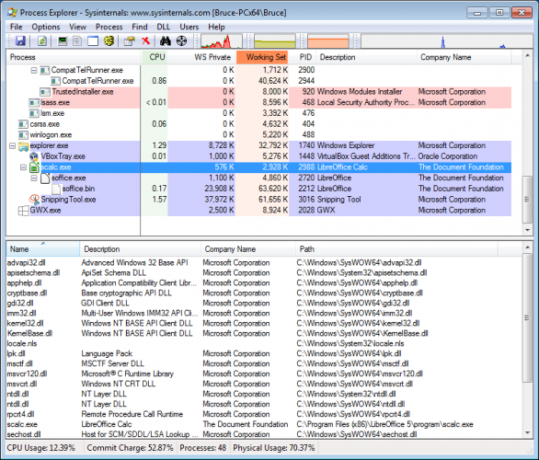Collapse the explorer.exe process tree node

12,146
